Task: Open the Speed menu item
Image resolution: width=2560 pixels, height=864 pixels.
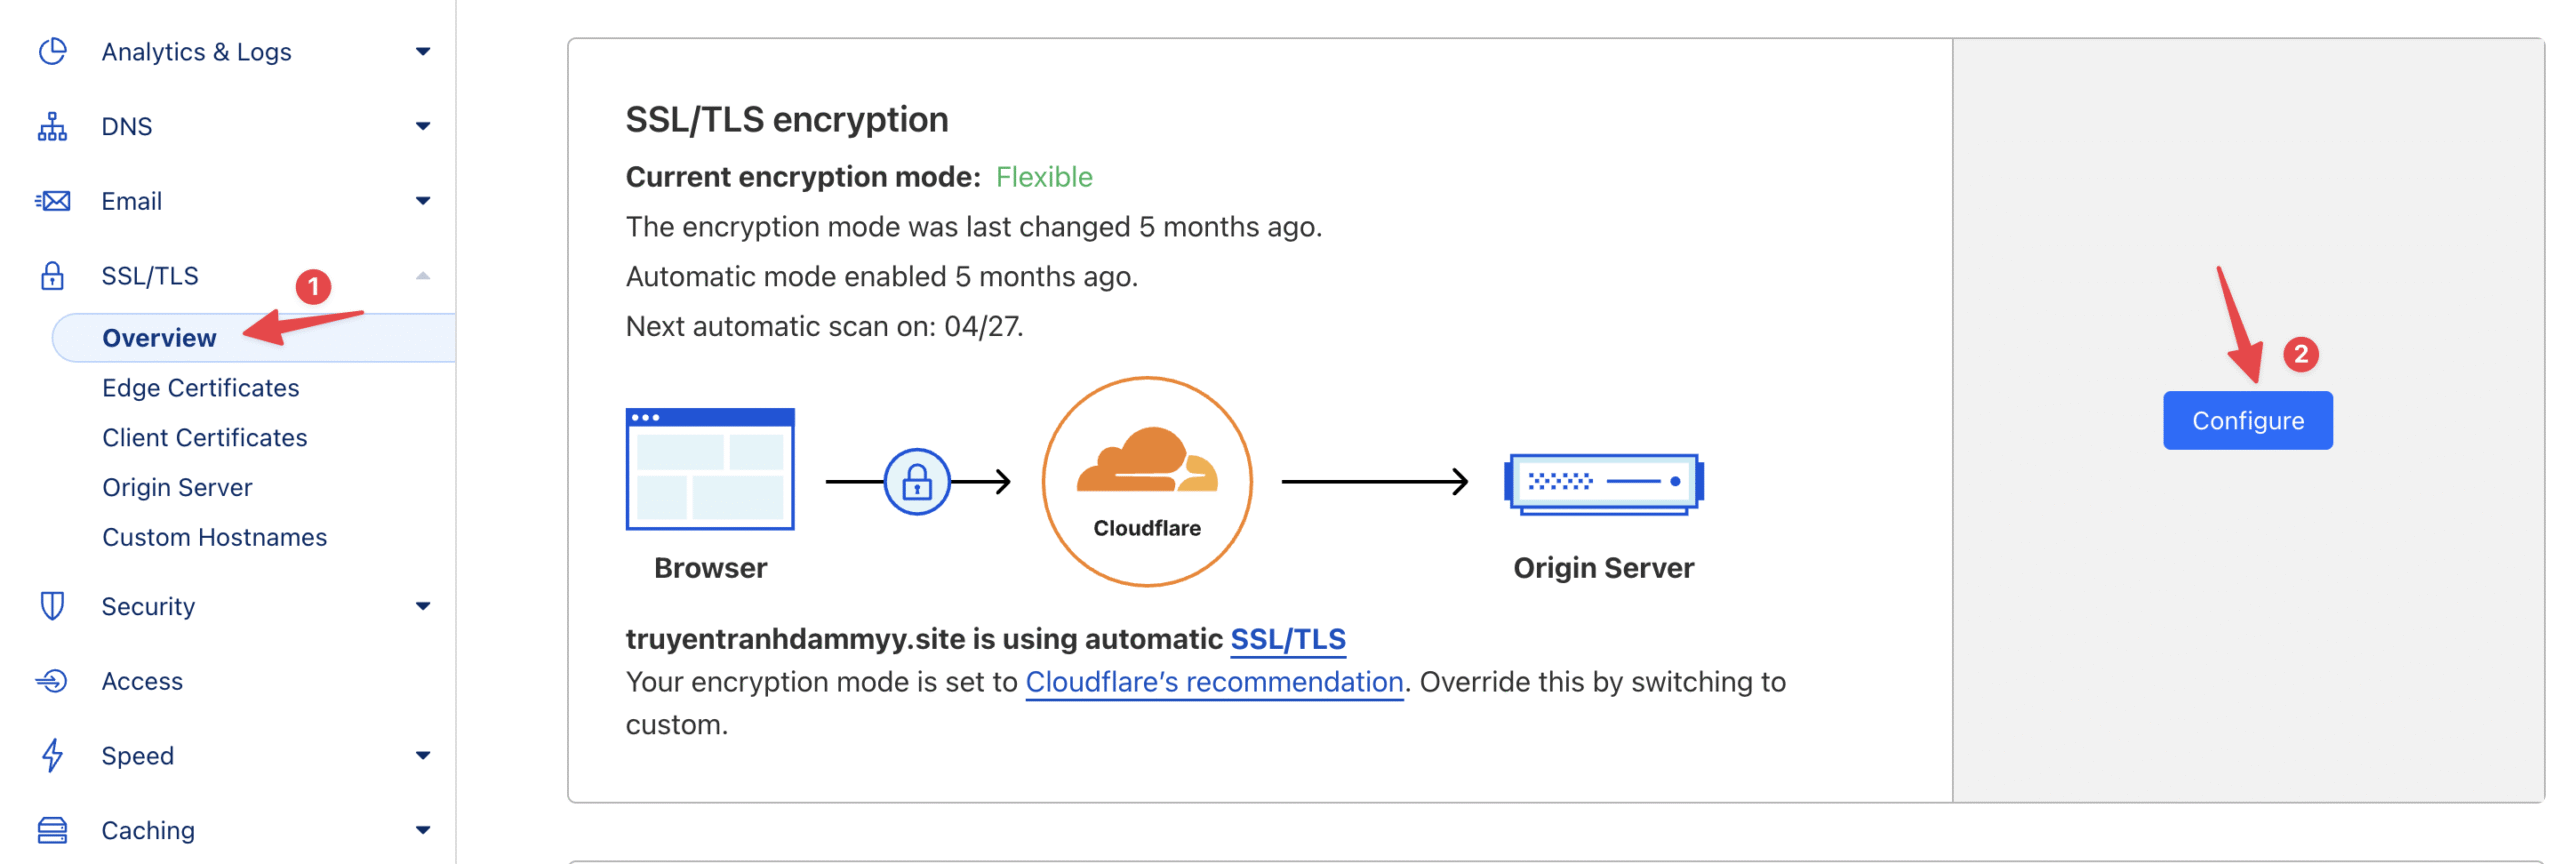Action: (137, 756)
